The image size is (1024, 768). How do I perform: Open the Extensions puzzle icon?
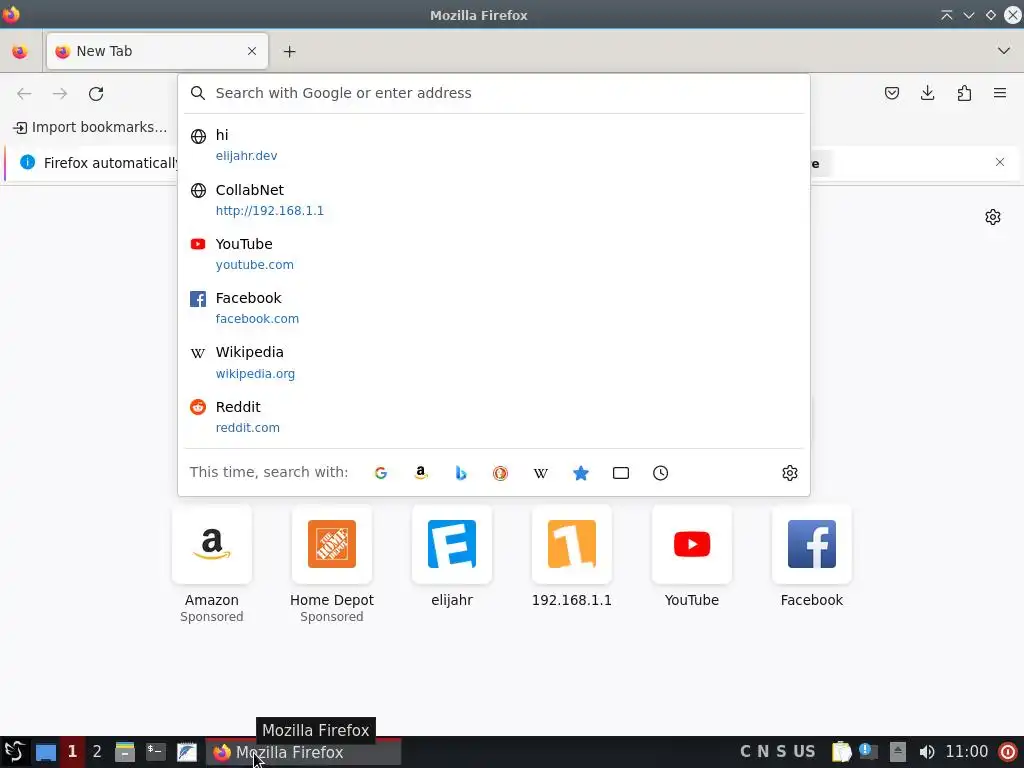pyautogui.click(x=964, y=93)
